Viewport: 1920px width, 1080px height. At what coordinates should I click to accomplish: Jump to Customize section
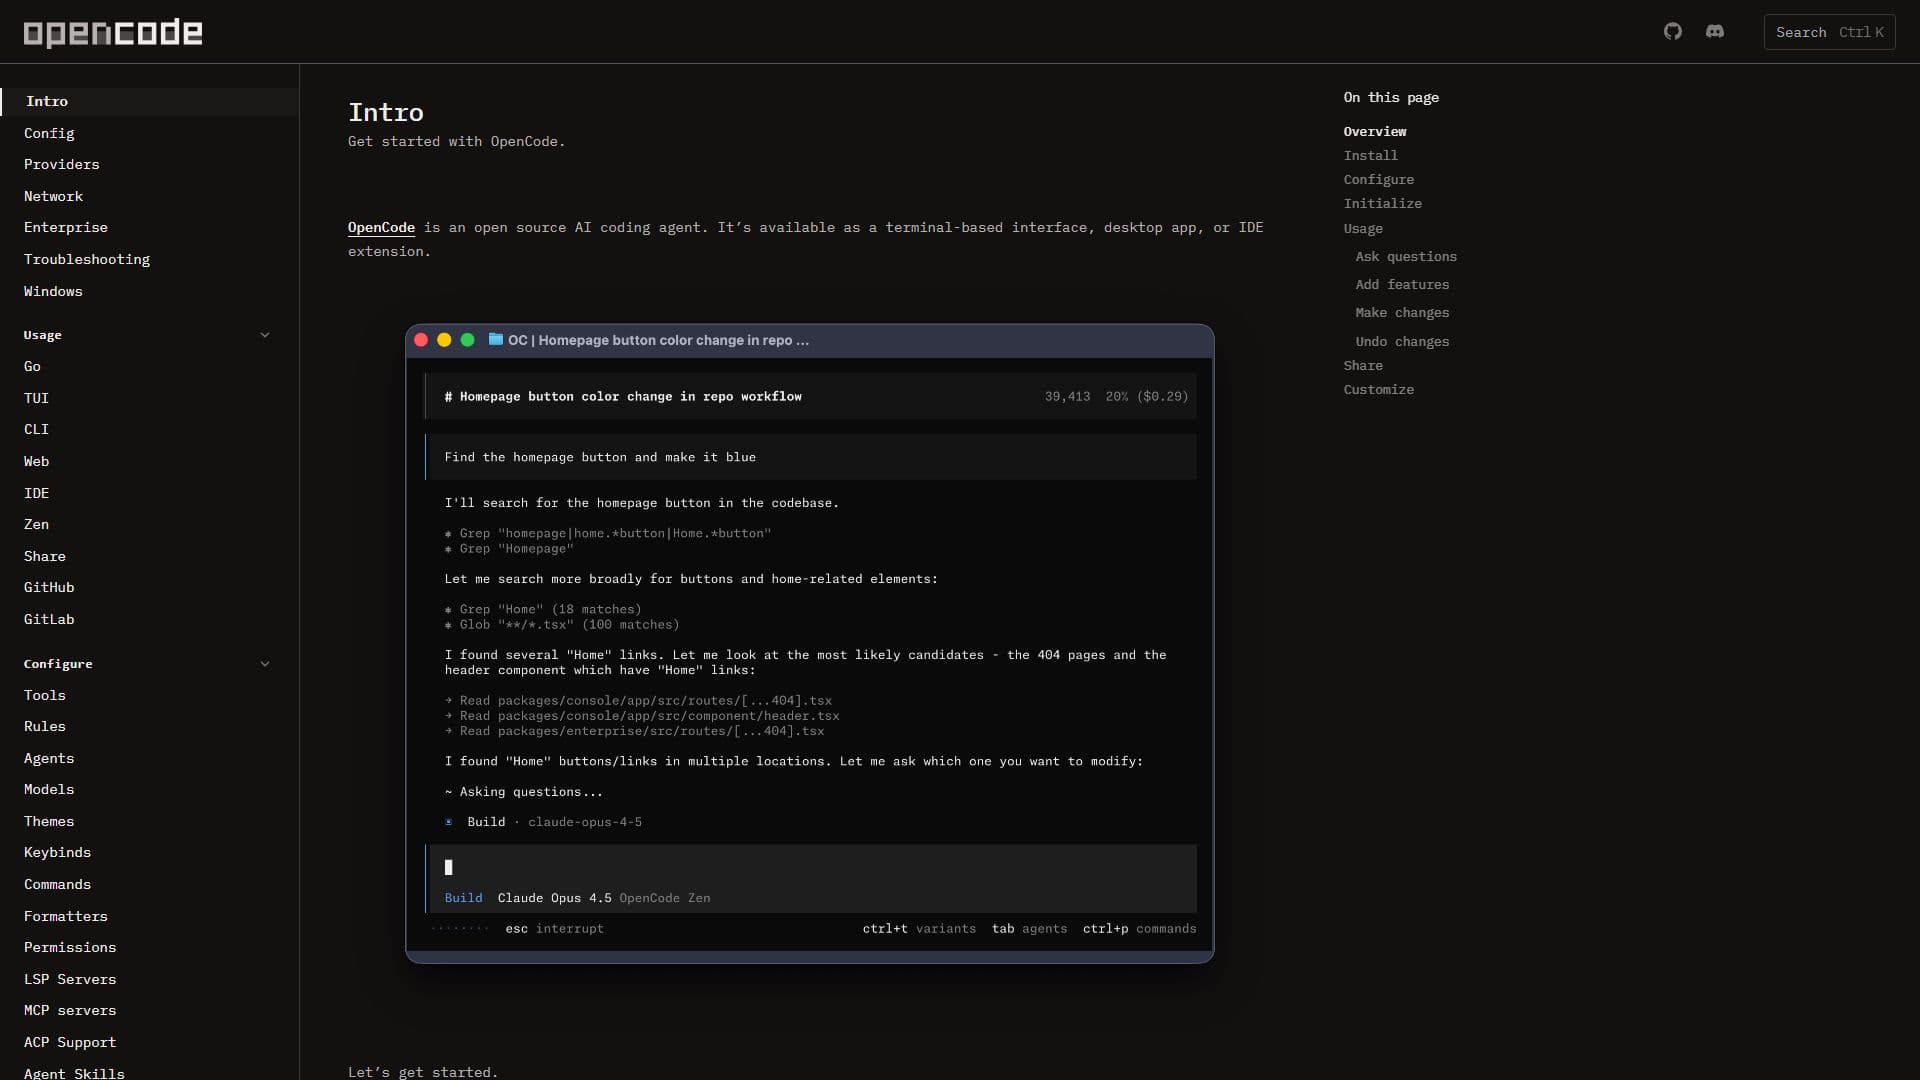coord(1379,389)
